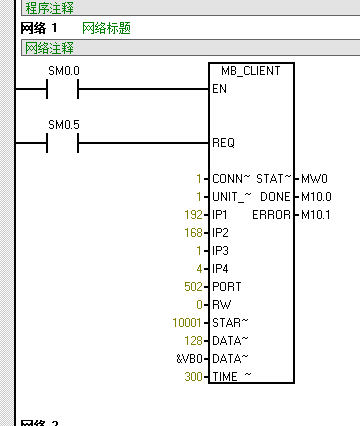Select the 网络 1 label
This screenshot has height=426, width=360.
click(39, 28)
